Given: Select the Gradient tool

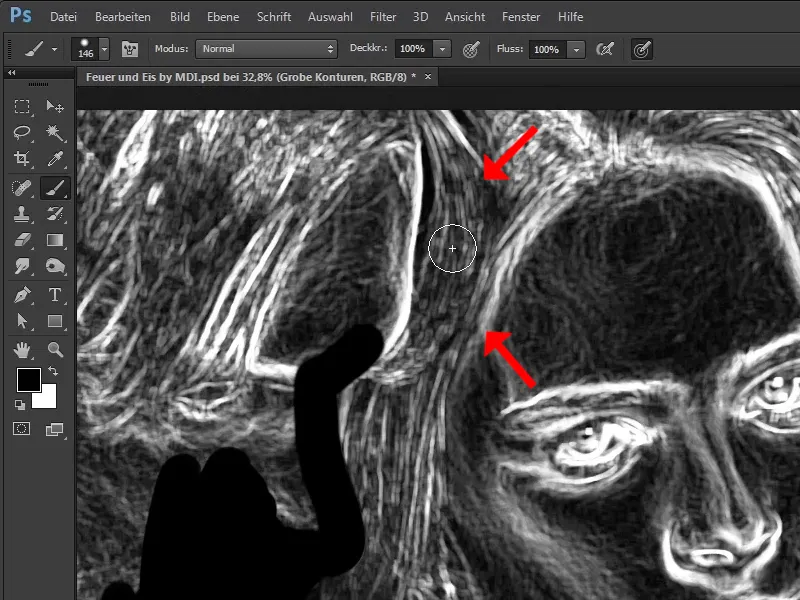Looking at the screenshot, I should [x=55, y=240].
